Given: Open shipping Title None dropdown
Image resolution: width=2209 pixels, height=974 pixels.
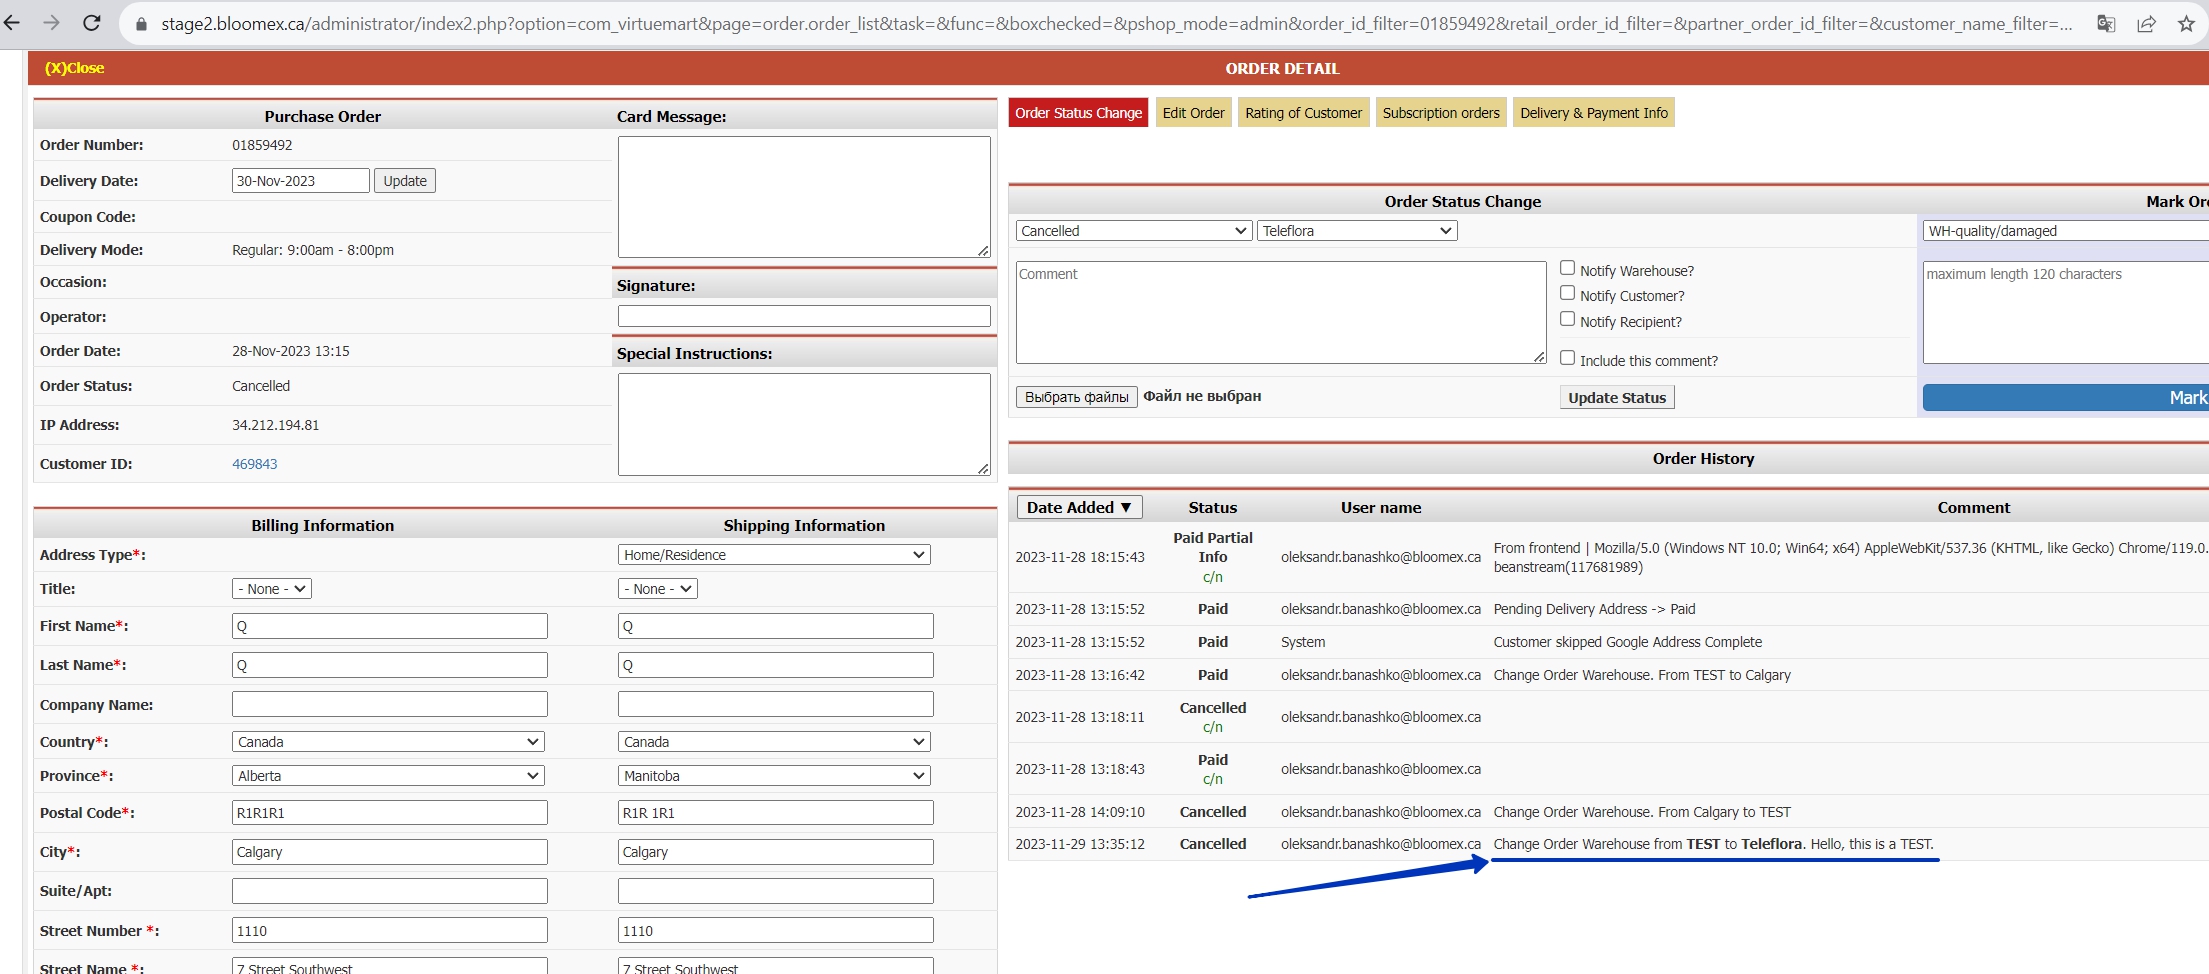Looking at the screenshot, I should click(x=658, y=589).
